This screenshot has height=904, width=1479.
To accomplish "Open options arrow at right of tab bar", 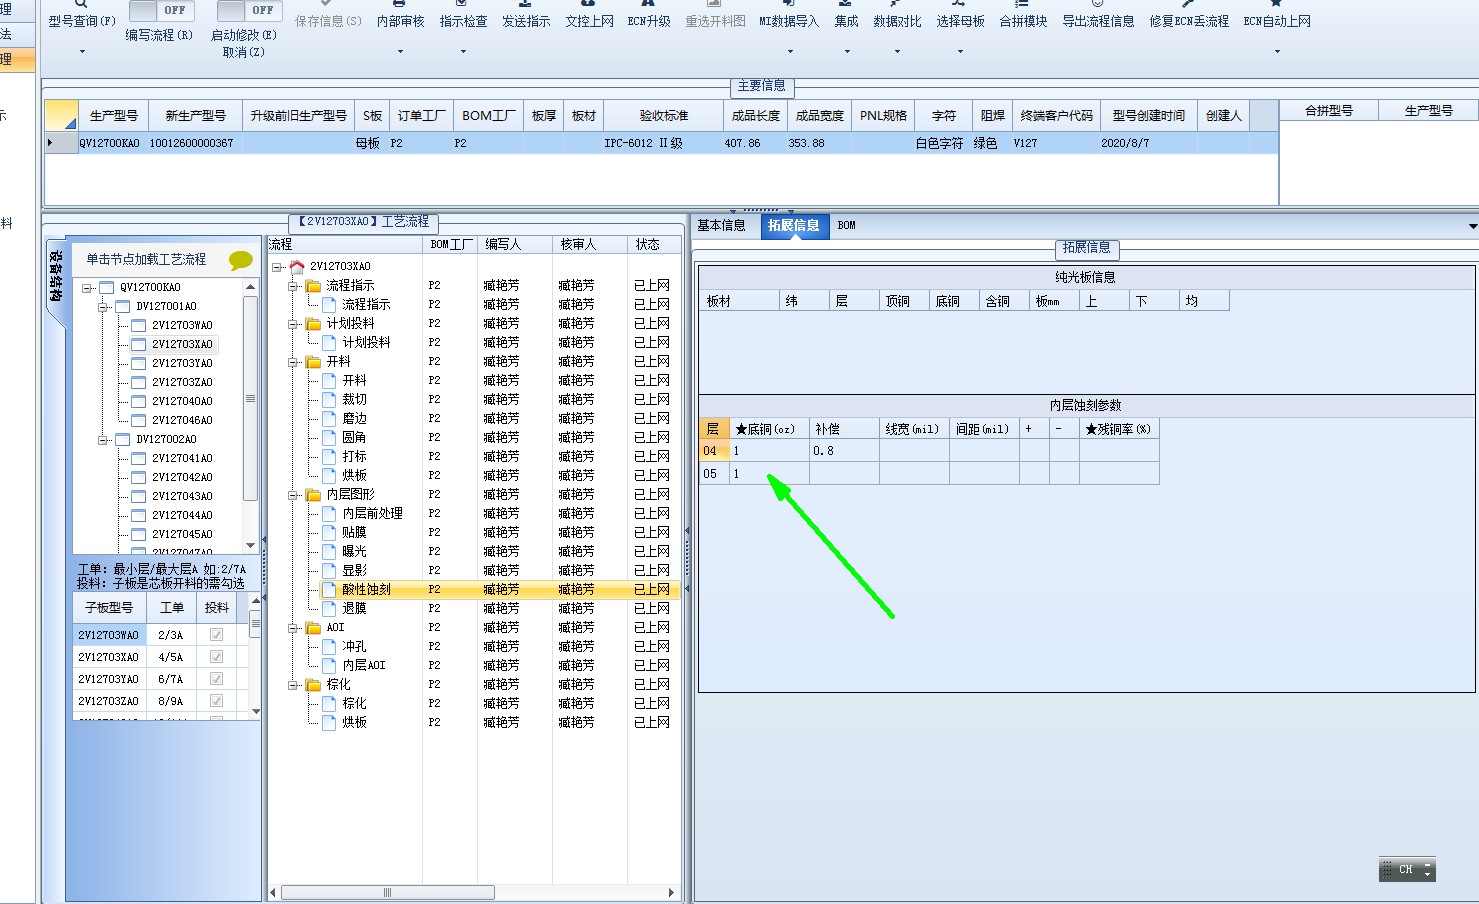I will [x=1472, y=226].
